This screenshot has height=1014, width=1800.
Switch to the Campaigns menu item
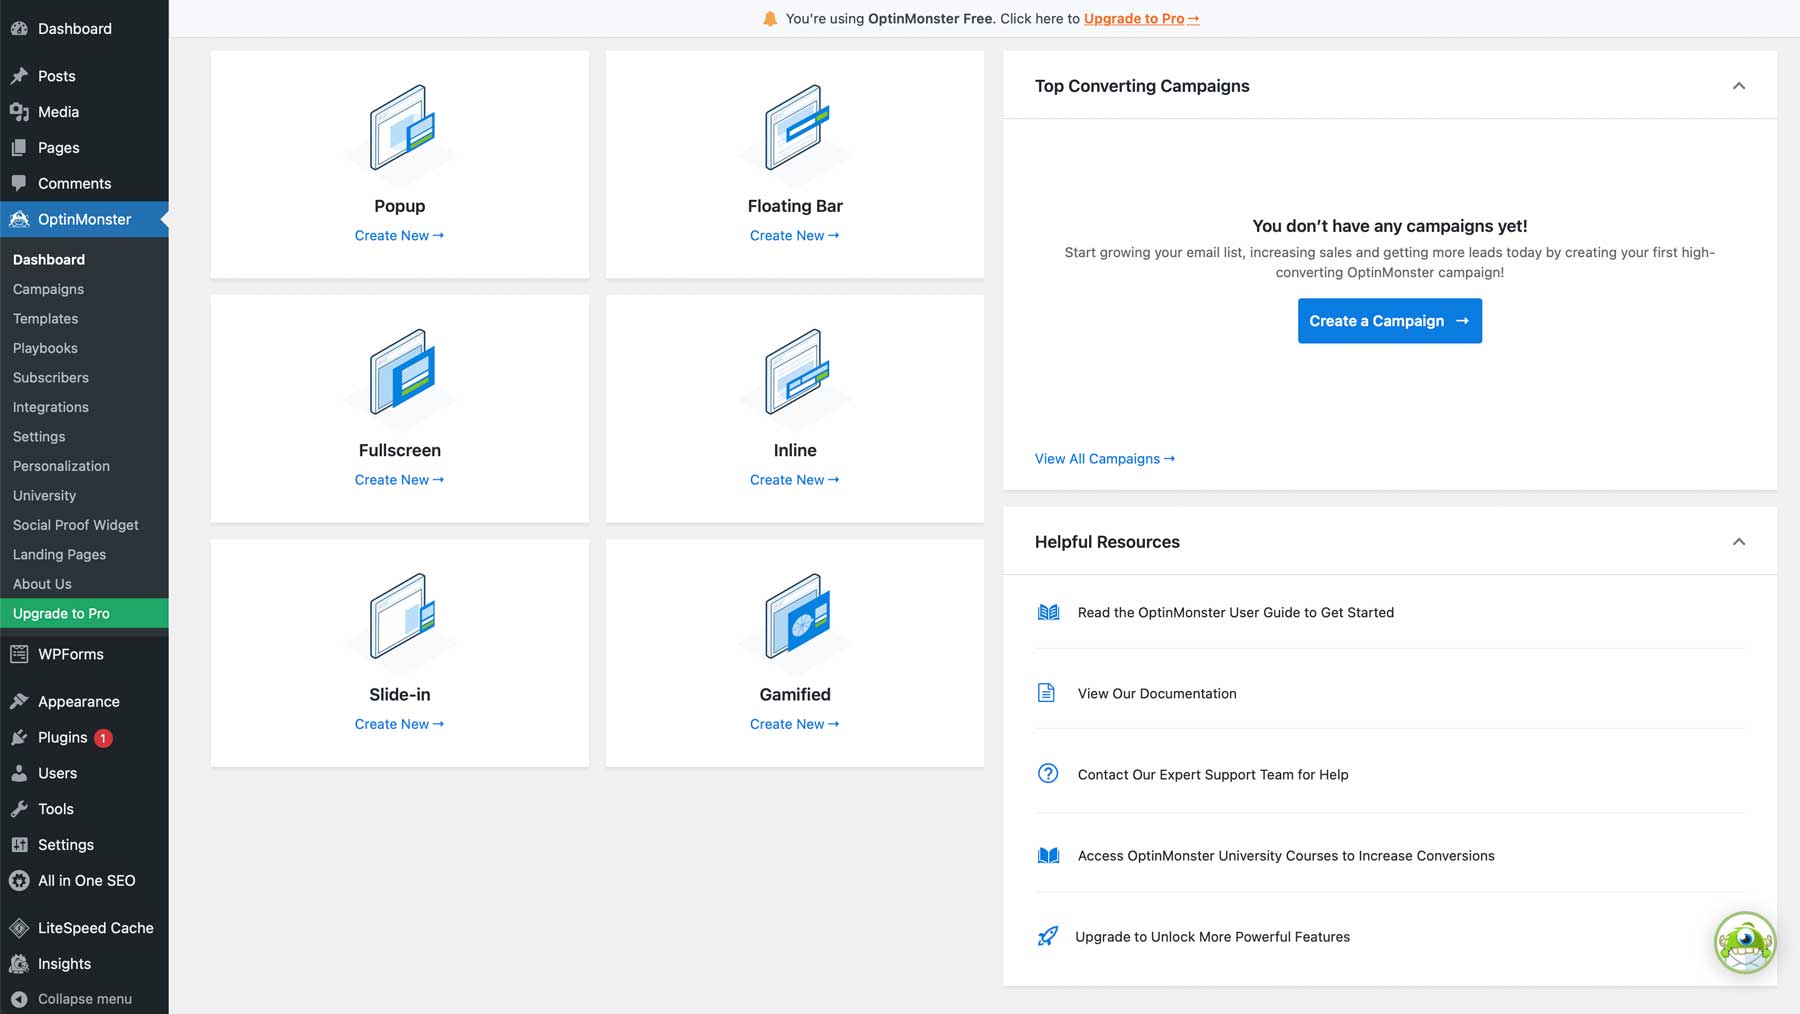[x=47, y=289]
